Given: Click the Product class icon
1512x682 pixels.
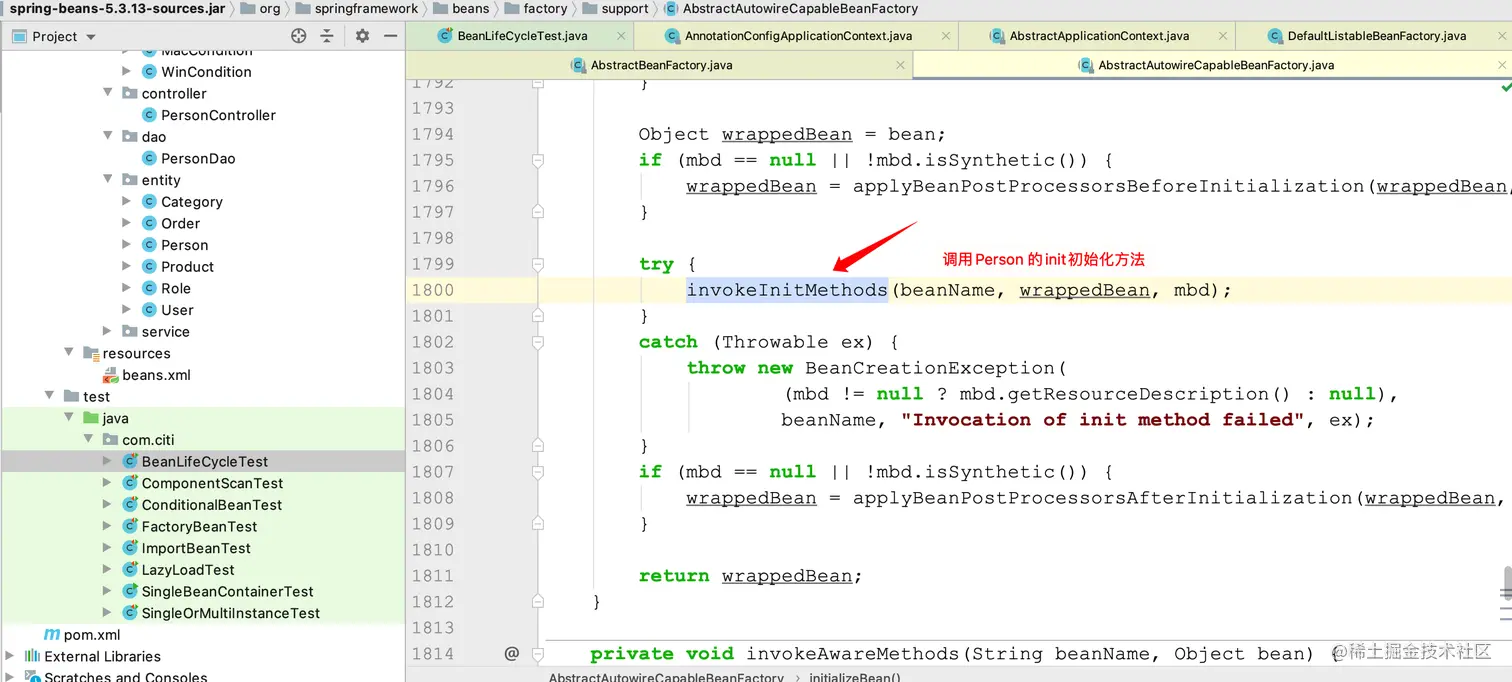Looking at the screenshot, I should coord(149,267).
